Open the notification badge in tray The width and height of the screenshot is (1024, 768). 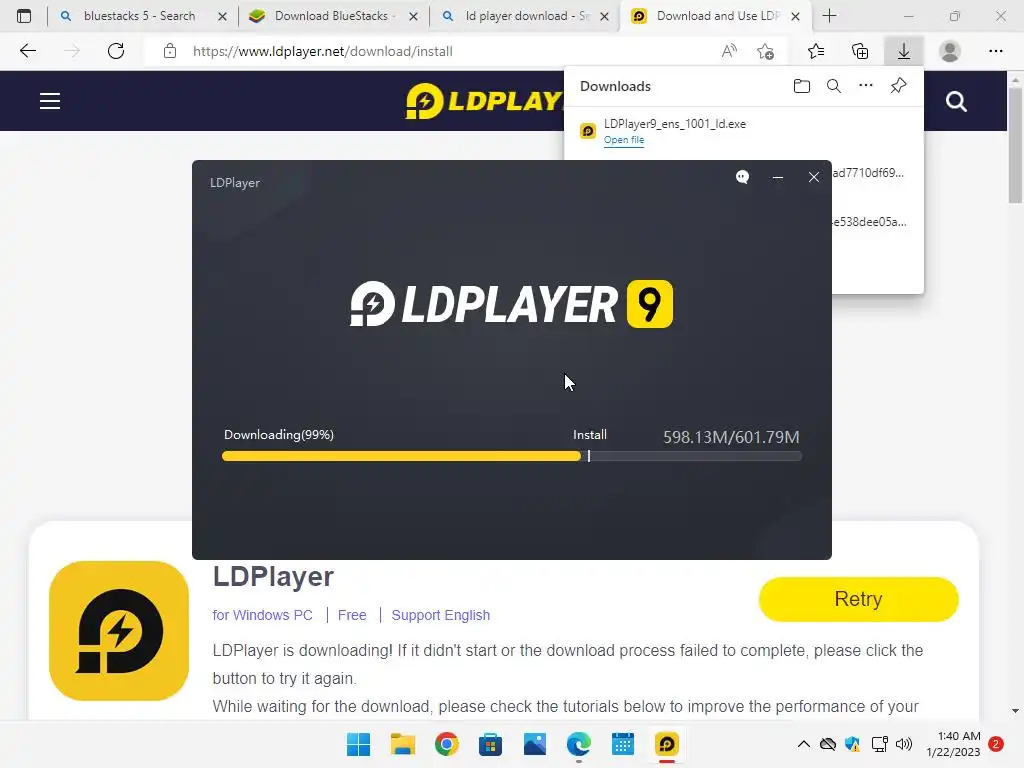click(996, 744)
